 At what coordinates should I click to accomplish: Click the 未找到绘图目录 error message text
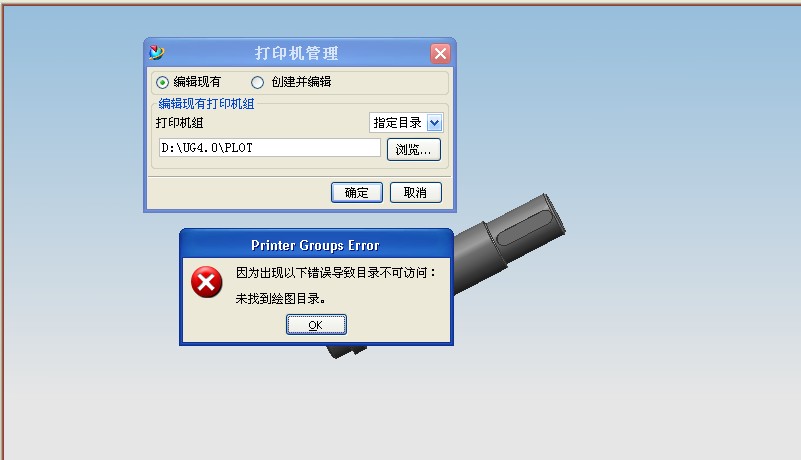click(280, 298)
